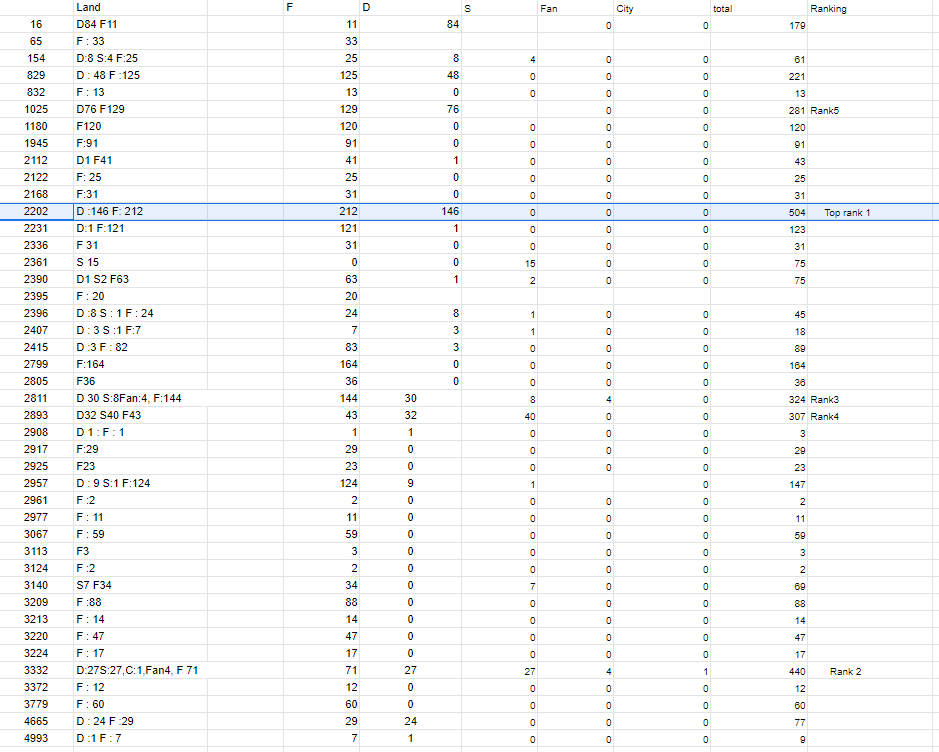Select cell with ID 2202

[x=36, y=211]
